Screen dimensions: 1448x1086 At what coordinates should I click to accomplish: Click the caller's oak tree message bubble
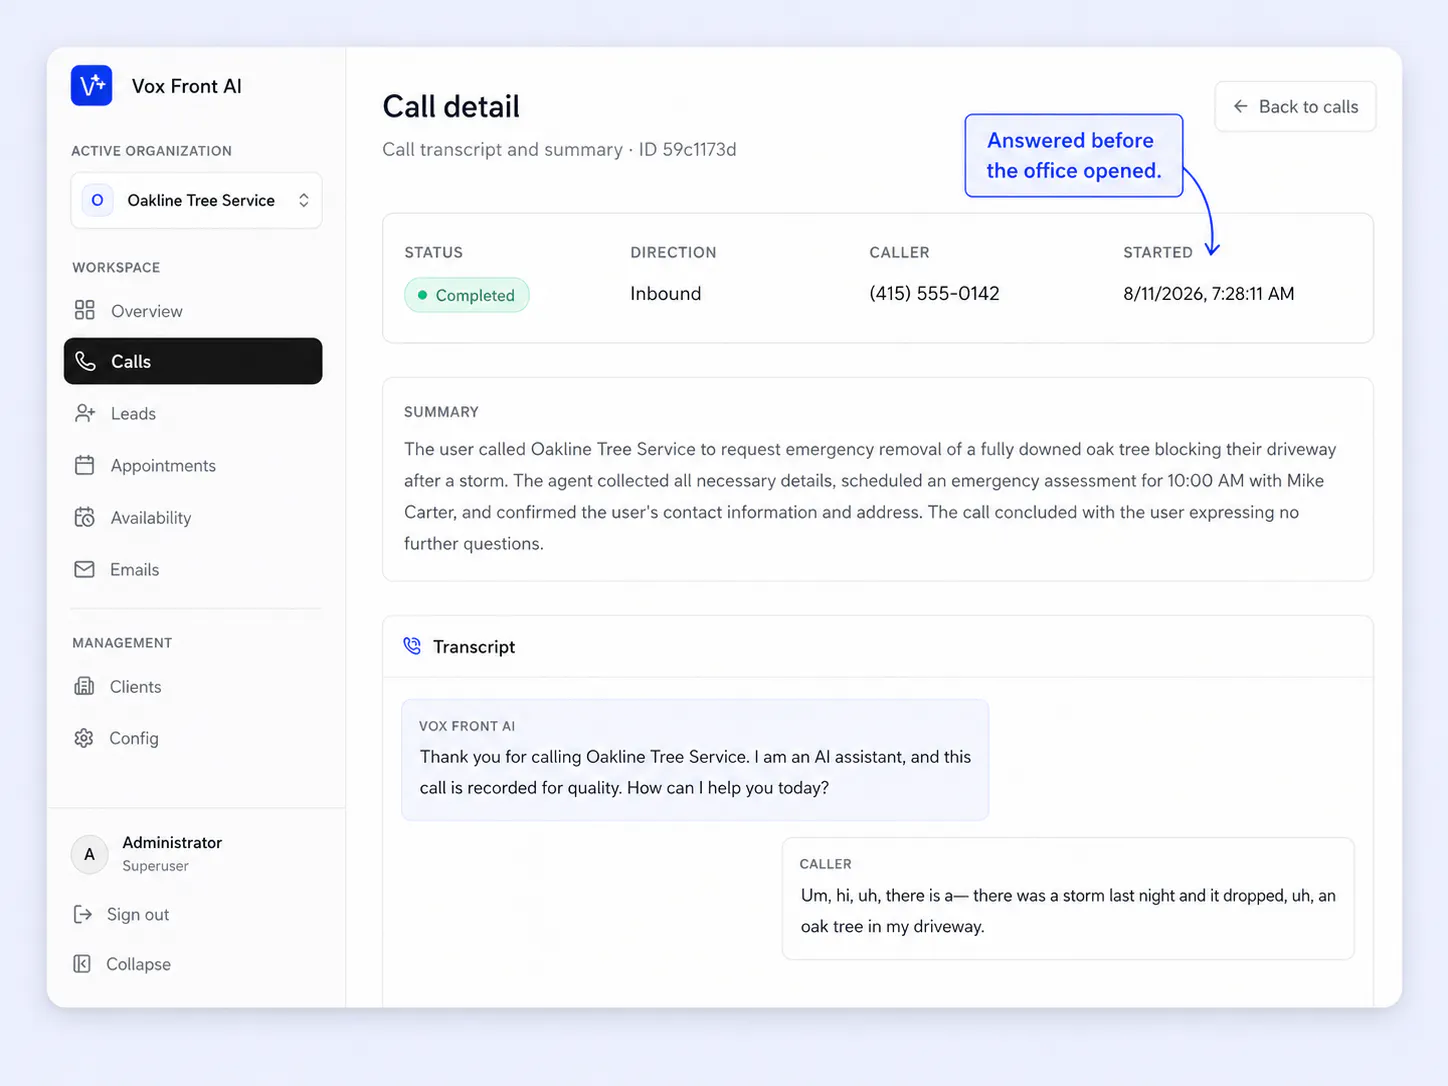pos(1068,899)
